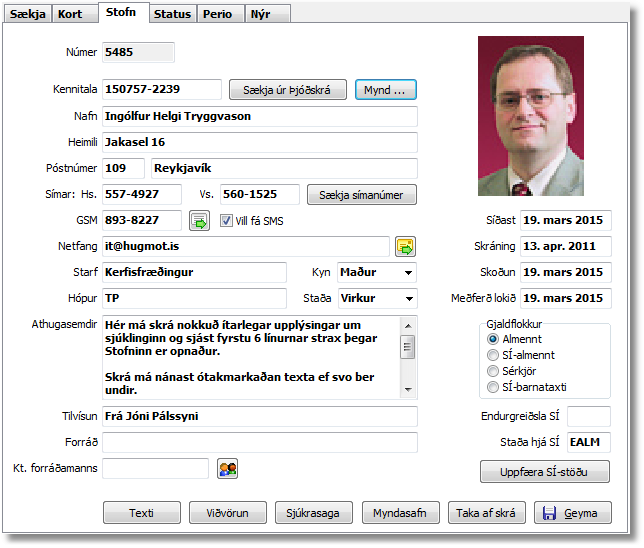Click the Staða hjá SÍ field showing EALM

[589, 442]
